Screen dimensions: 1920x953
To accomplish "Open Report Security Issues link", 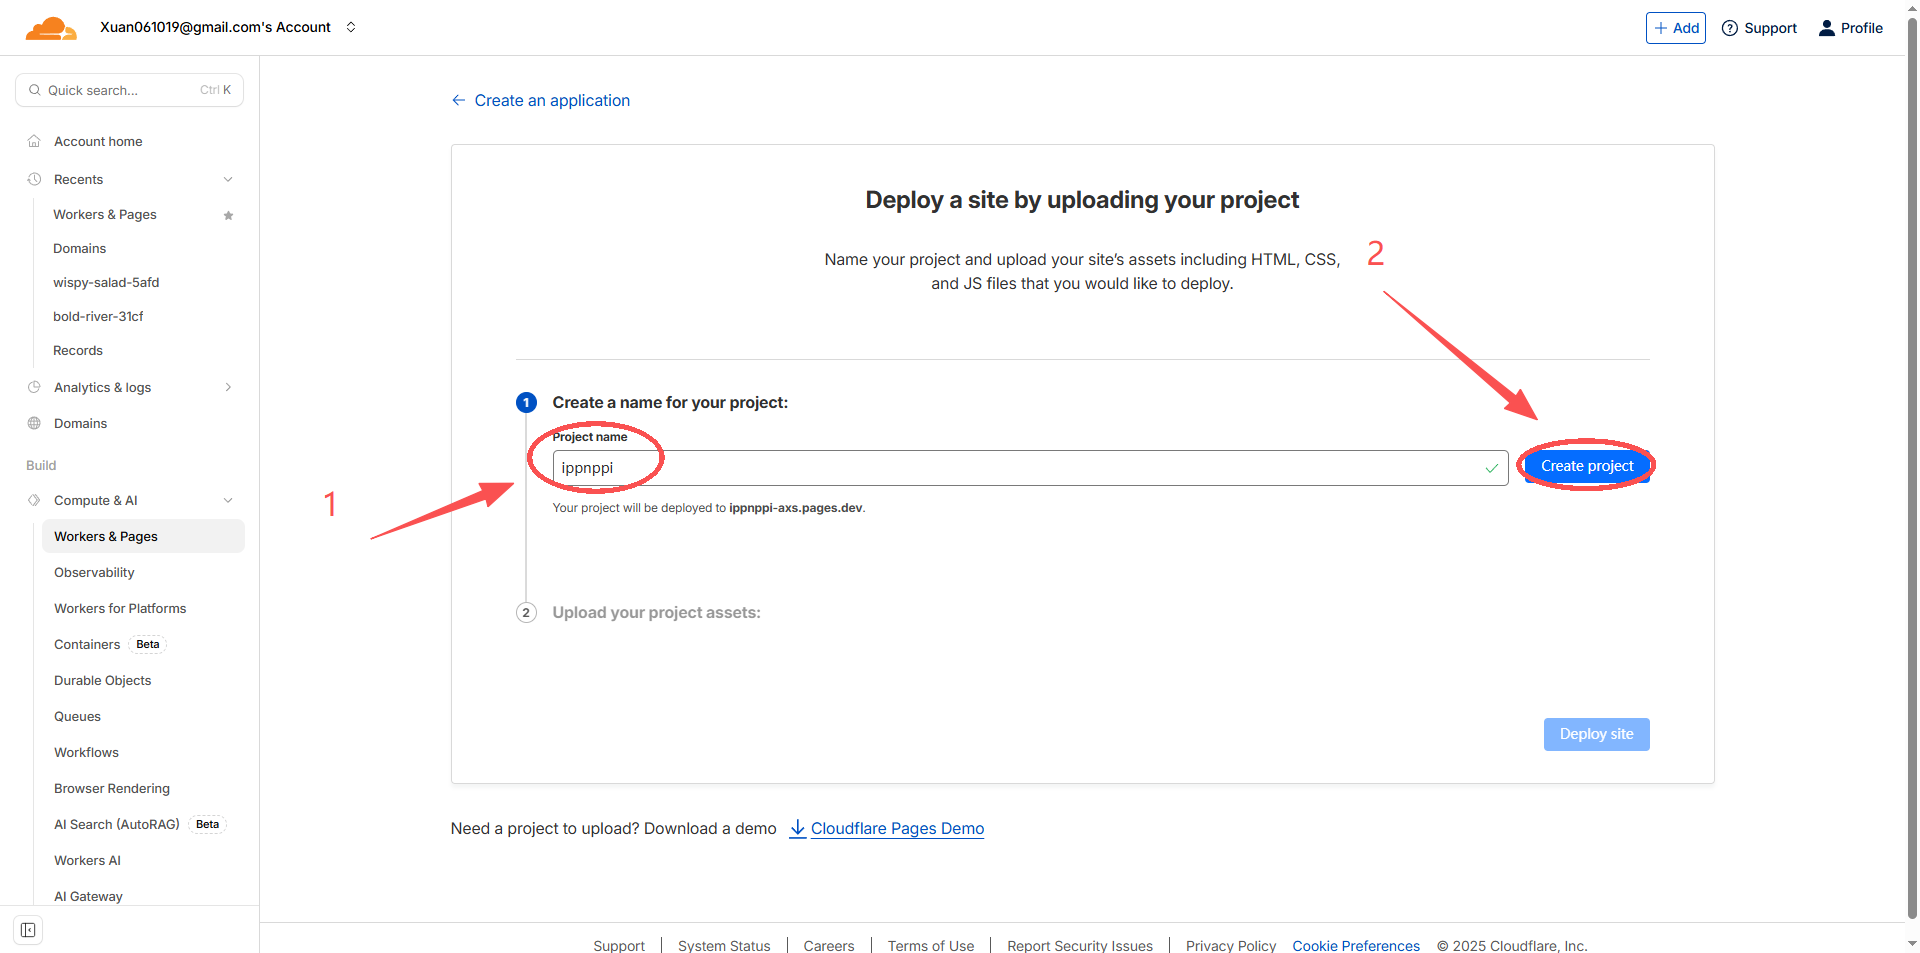I will (x=1080, y=945).
